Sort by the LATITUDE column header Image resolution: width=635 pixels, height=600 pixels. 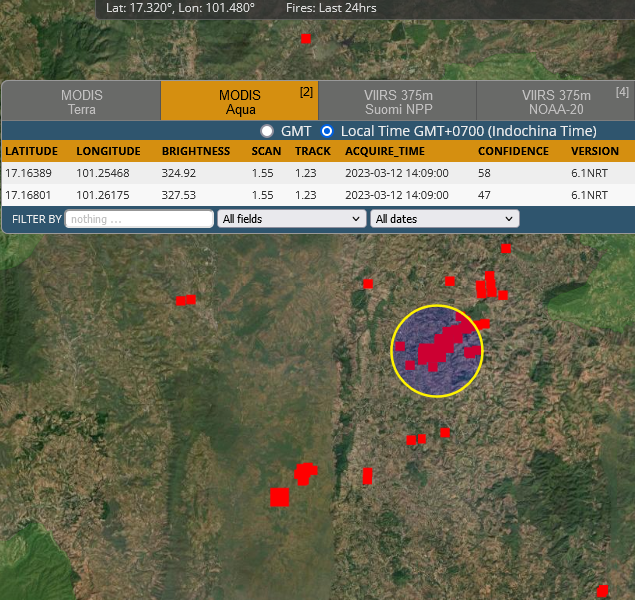(32, 151)
